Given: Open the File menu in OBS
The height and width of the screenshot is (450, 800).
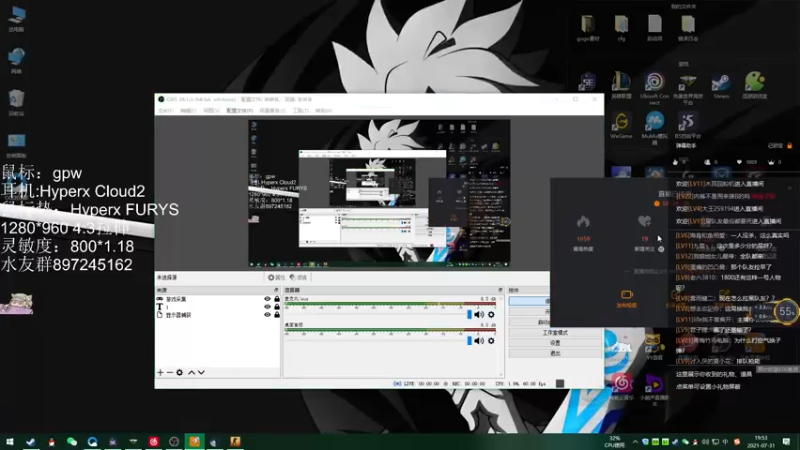Looking at the screenshot, I should tap(165, 111).
